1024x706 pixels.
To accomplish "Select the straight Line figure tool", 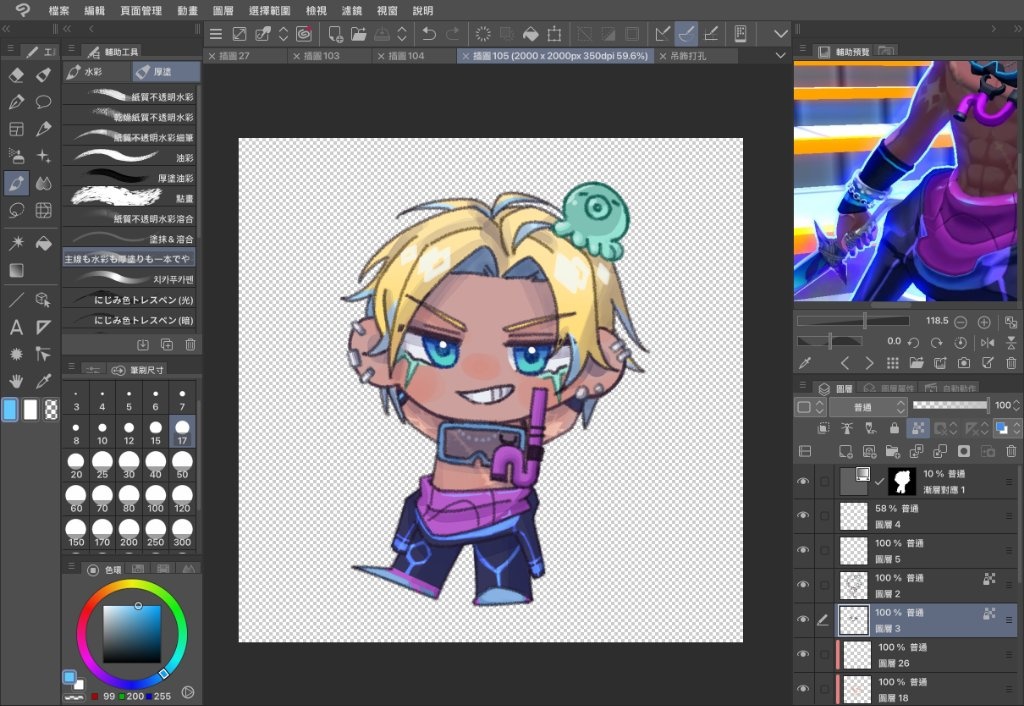I will click(x=16, y=300).
